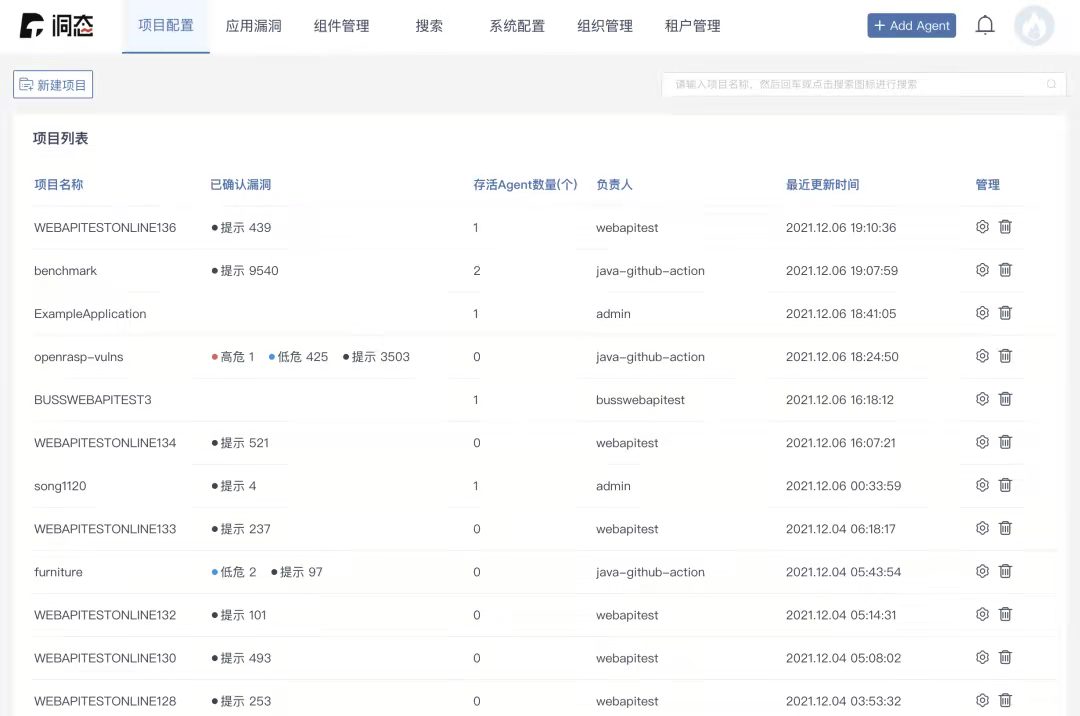Delete the ExampleApplication project
The height and width of the screenshot is (716, 1080).
click(x=1005, y=313)
